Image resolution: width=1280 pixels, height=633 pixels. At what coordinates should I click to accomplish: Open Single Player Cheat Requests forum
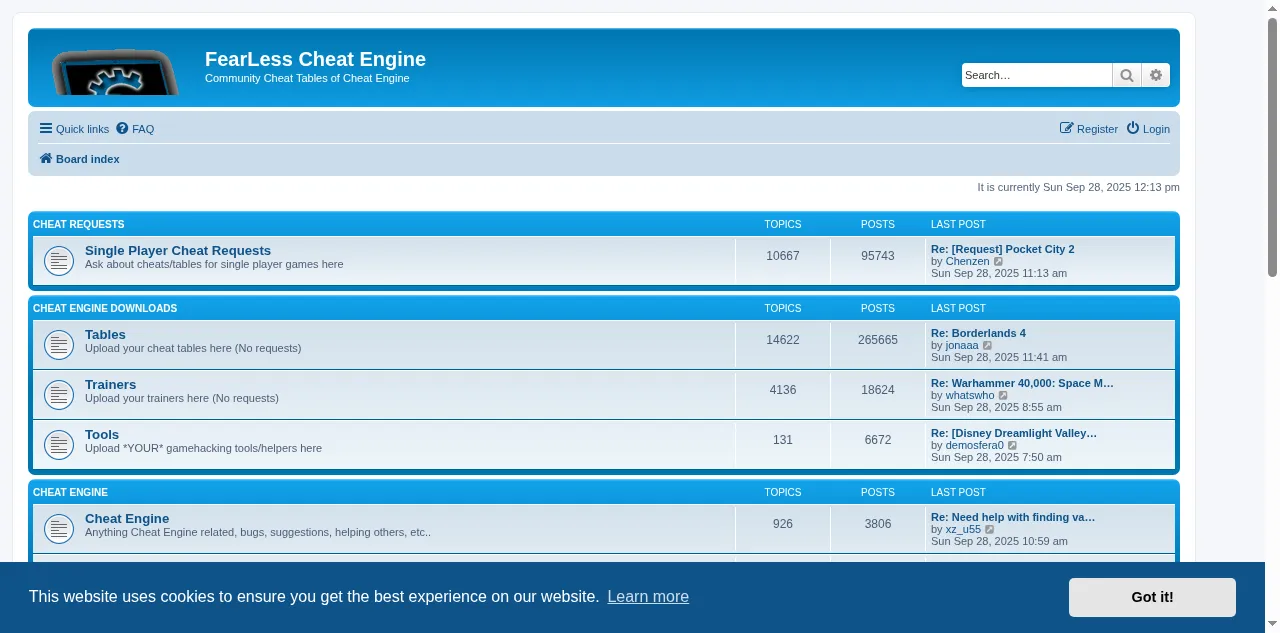coord(178,251)
